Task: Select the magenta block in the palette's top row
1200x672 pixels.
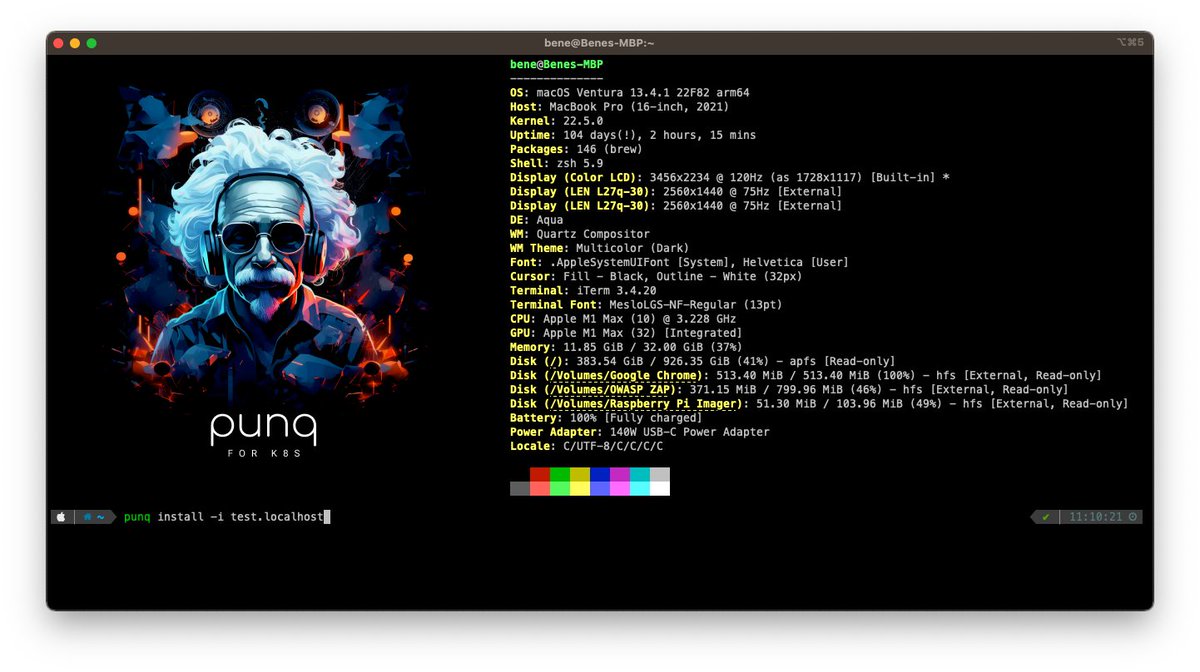Action: pos(620,474)
